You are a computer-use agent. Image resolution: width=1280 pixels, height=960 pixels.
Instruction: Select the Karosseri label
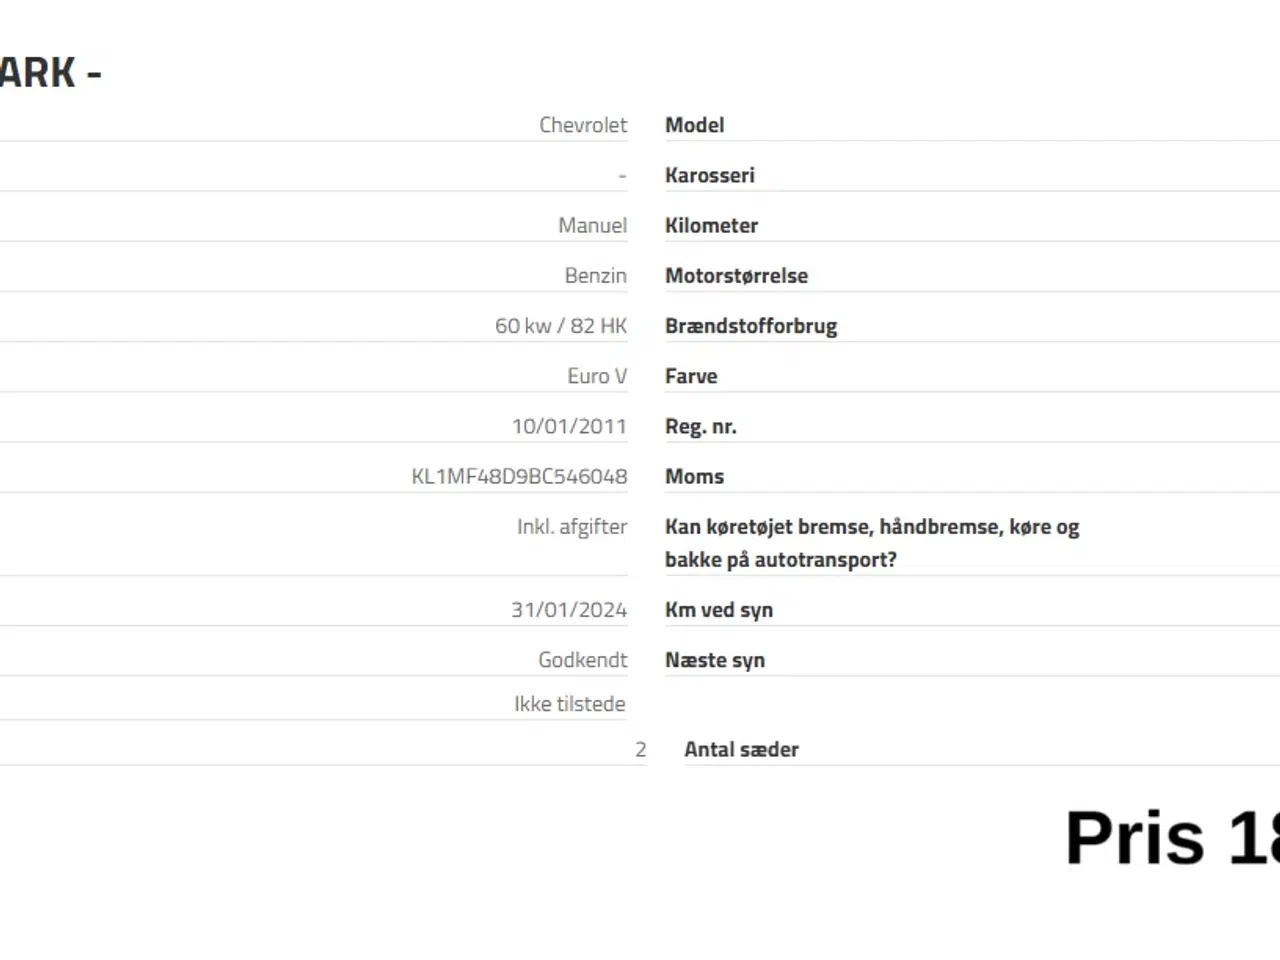pos(709,175)
